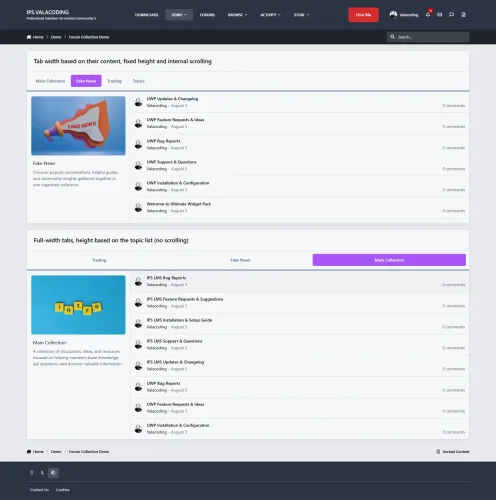496x500 pixels.
Task: Click the user avatar in header
Action: tap(393, 15)
